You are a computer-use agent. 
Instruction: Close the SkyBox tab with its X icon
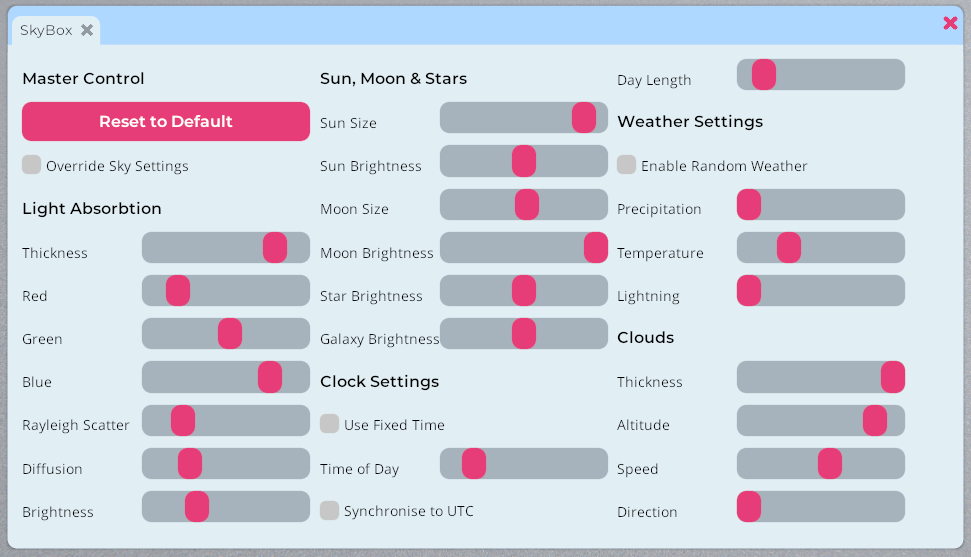(87, 30)
